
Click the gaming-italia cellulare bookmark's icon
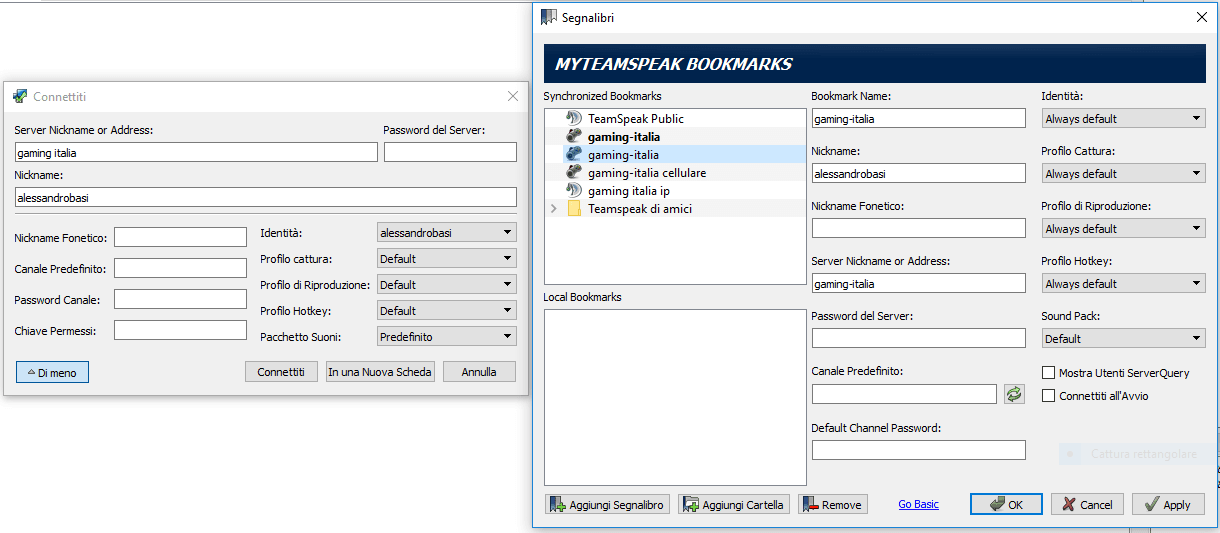pyautogui.click(x=574, y=172)
